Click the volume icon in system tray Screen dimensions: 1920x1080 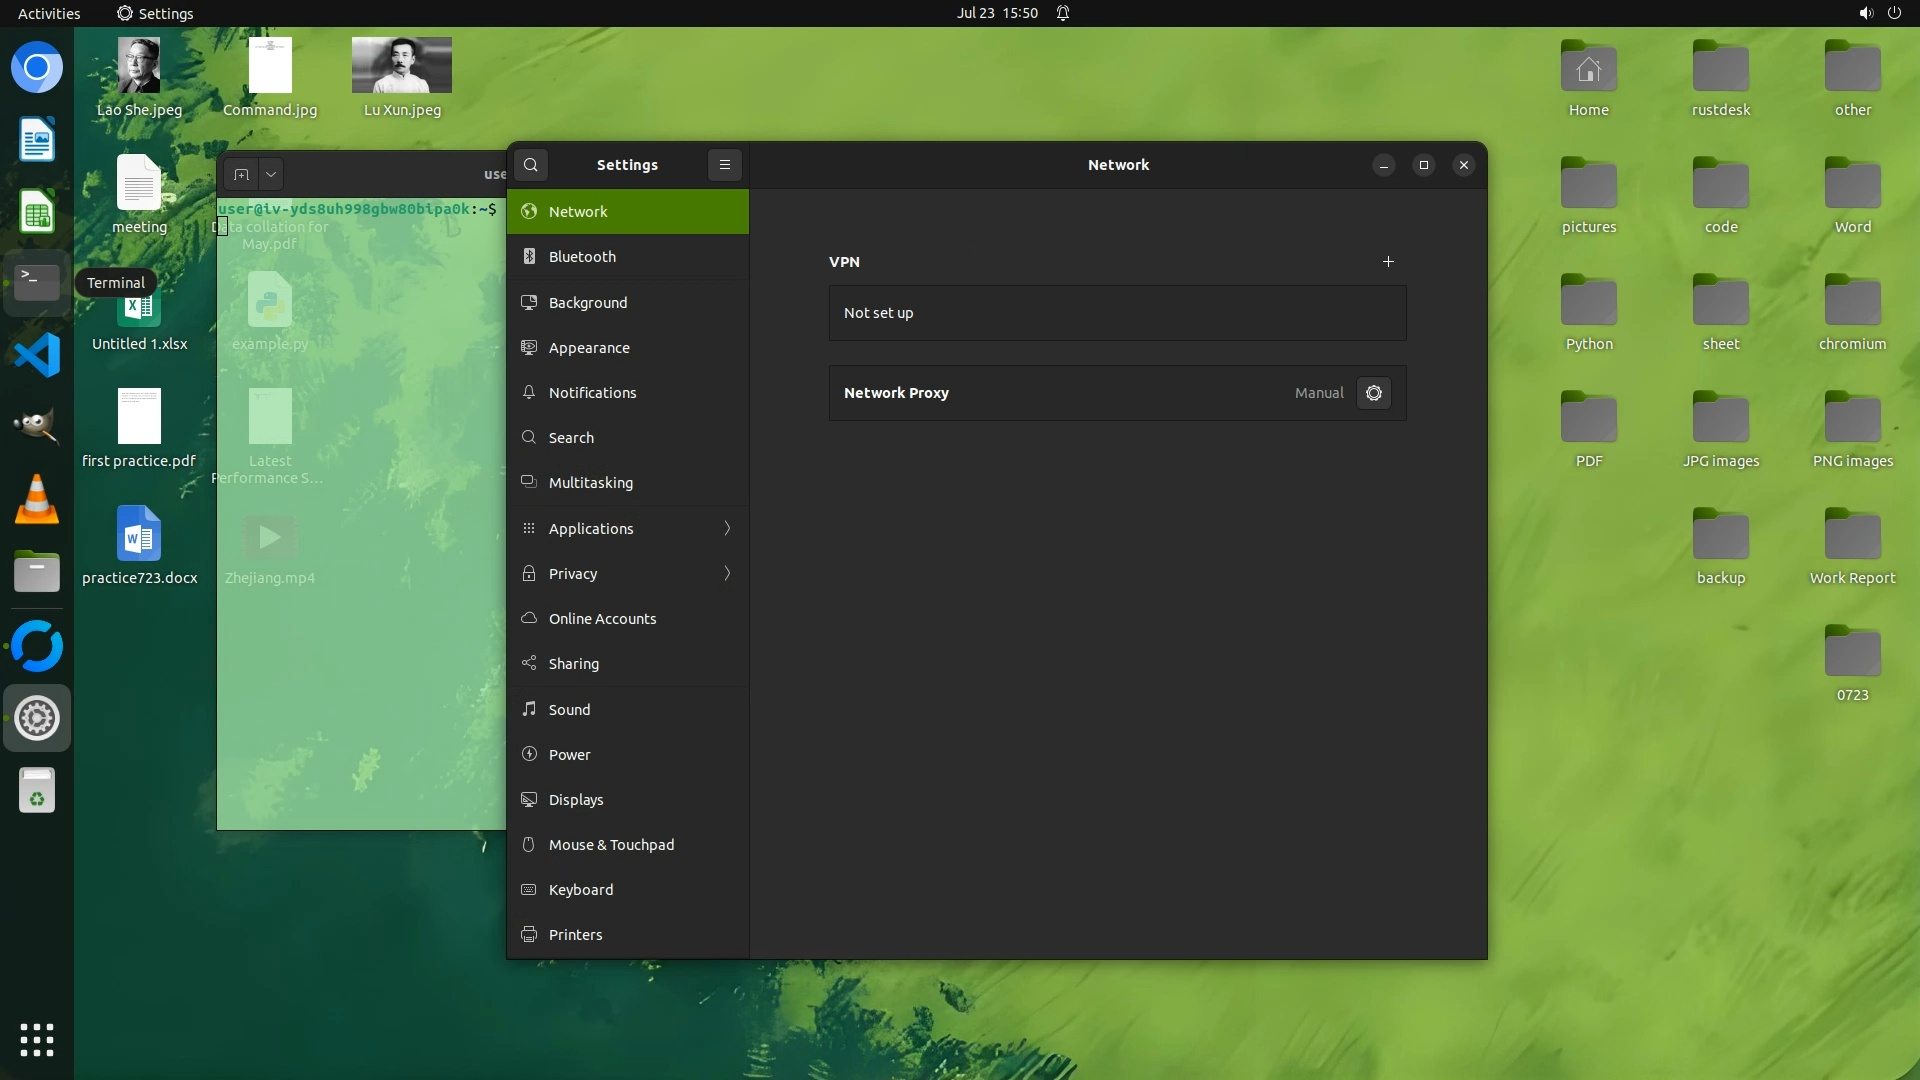tap(1865, 13)
